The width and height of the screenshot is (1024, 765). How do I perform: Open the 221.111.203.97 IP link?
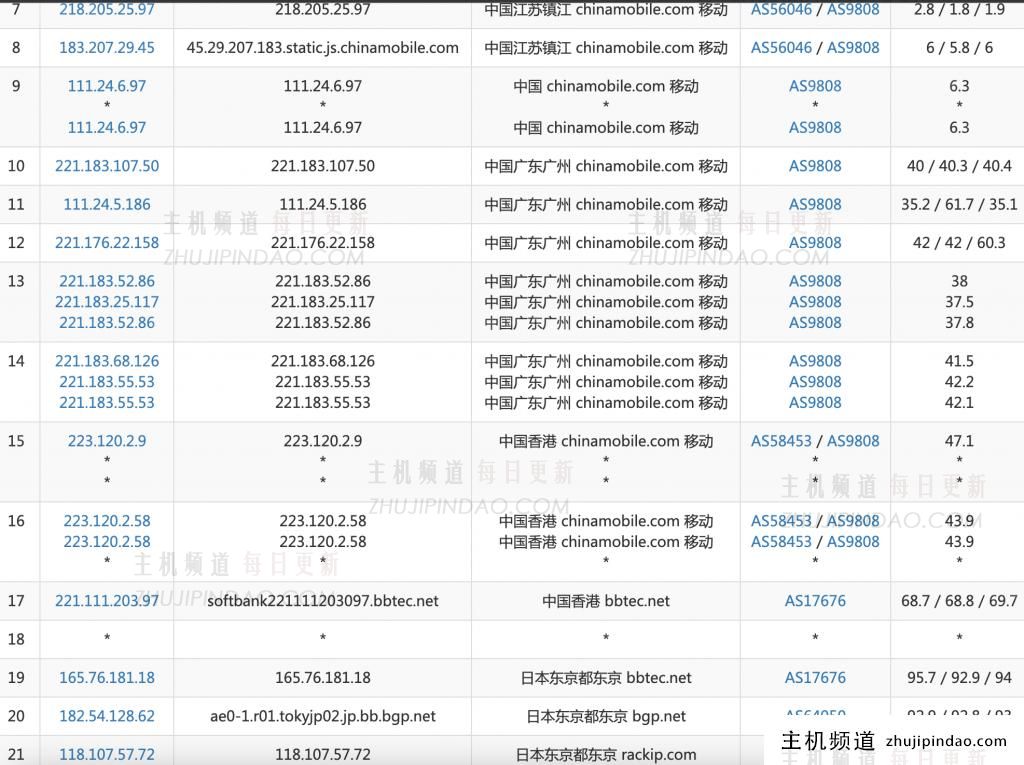pos(107,601)
